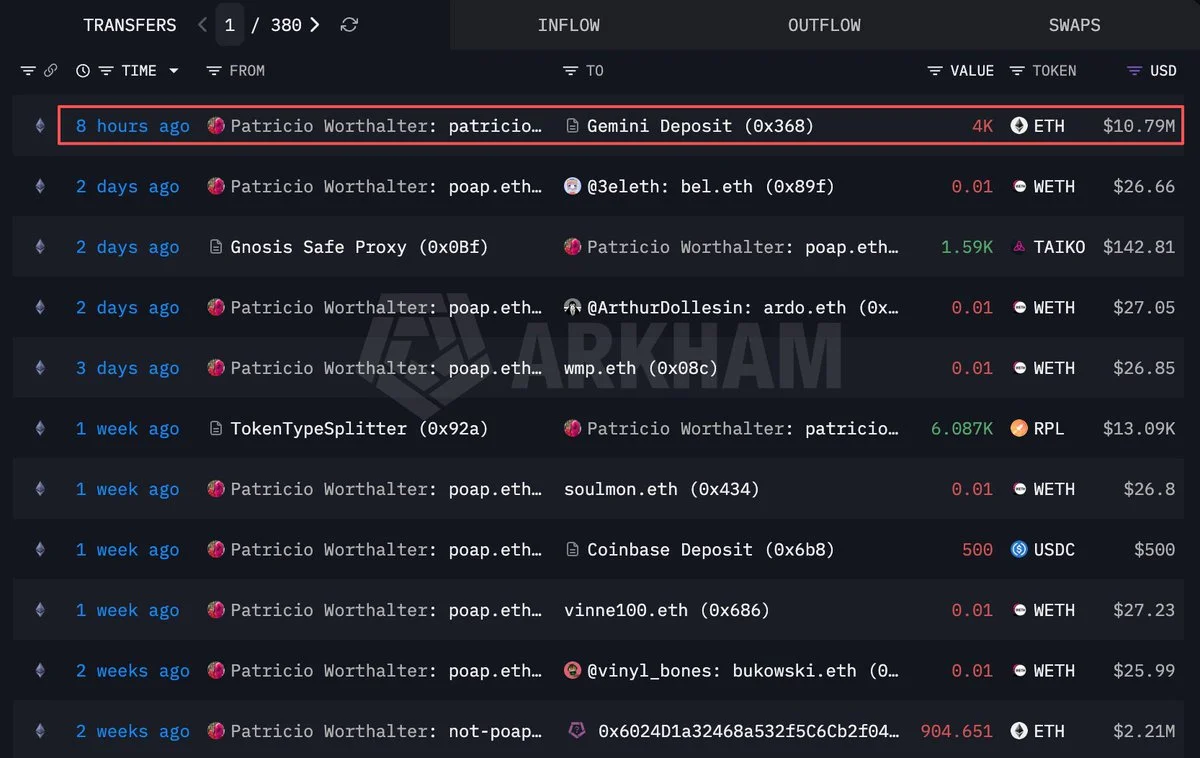This screenshot has width=1200, height=758.
Task: Open Gnosis Safe Proxy (0x0Bf) address
Action: [359, 247]
